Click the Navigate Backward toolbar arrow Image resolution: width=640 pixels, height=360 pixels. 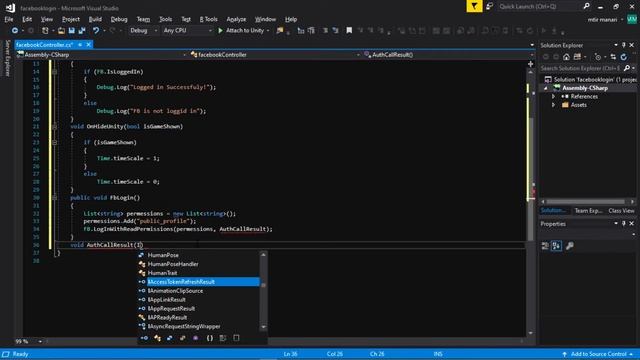click(x=15, y=31)
